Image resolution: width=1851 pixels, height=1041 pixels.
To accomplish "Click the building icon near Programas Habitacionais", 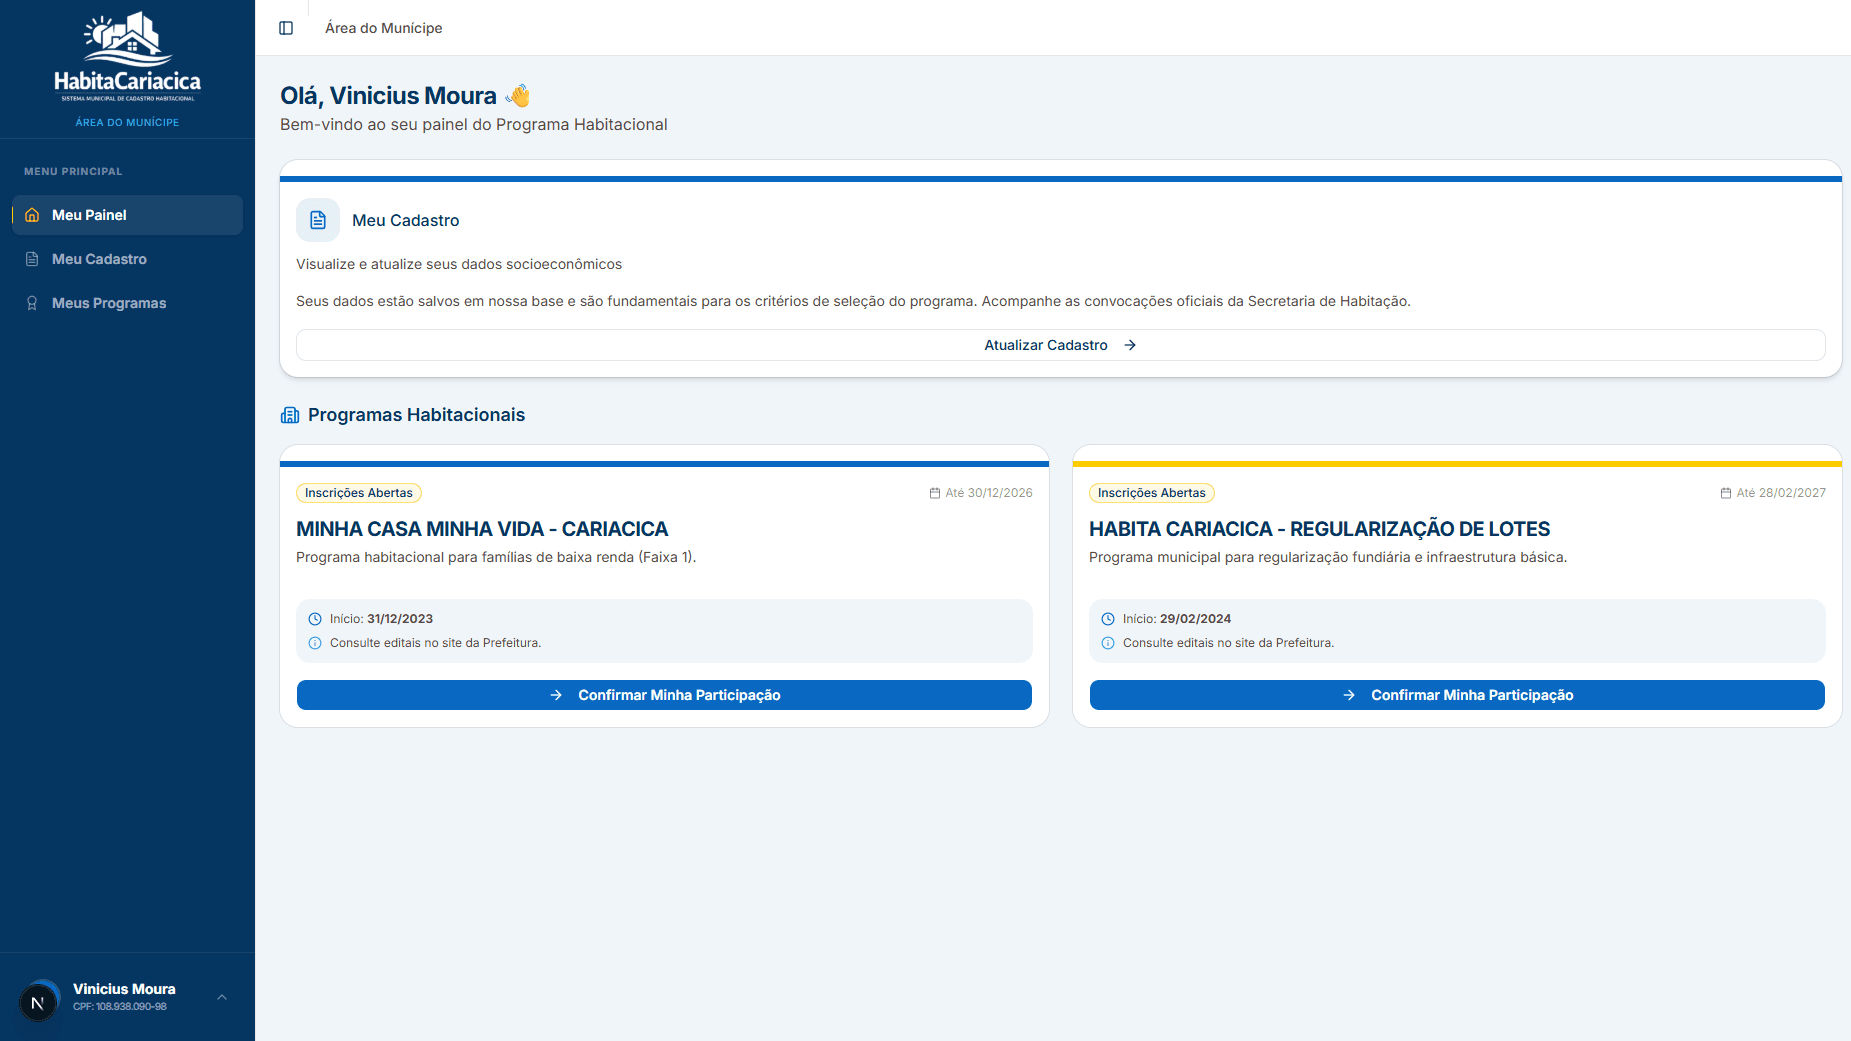I will point(290,415).
